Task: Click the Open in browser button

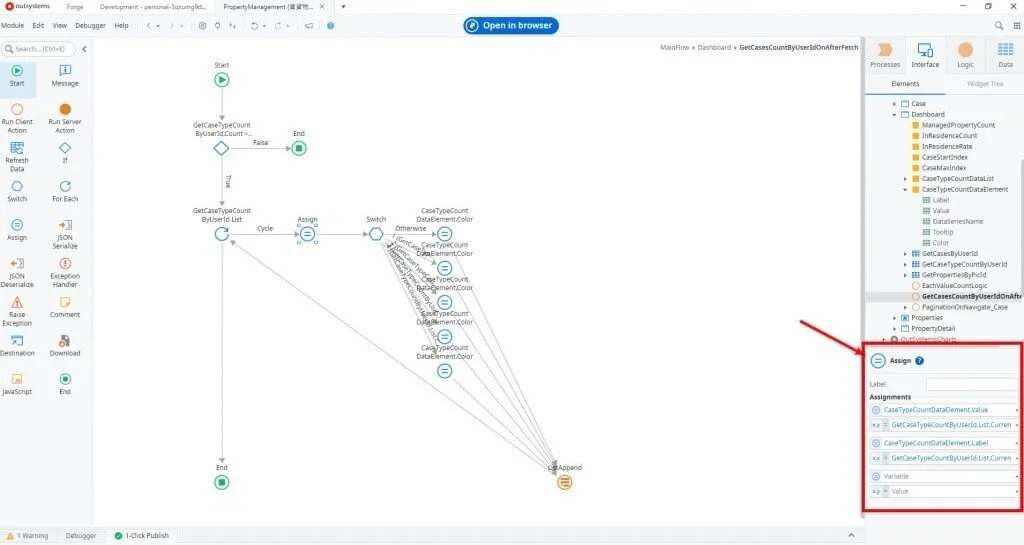Action: click(510, 25)
